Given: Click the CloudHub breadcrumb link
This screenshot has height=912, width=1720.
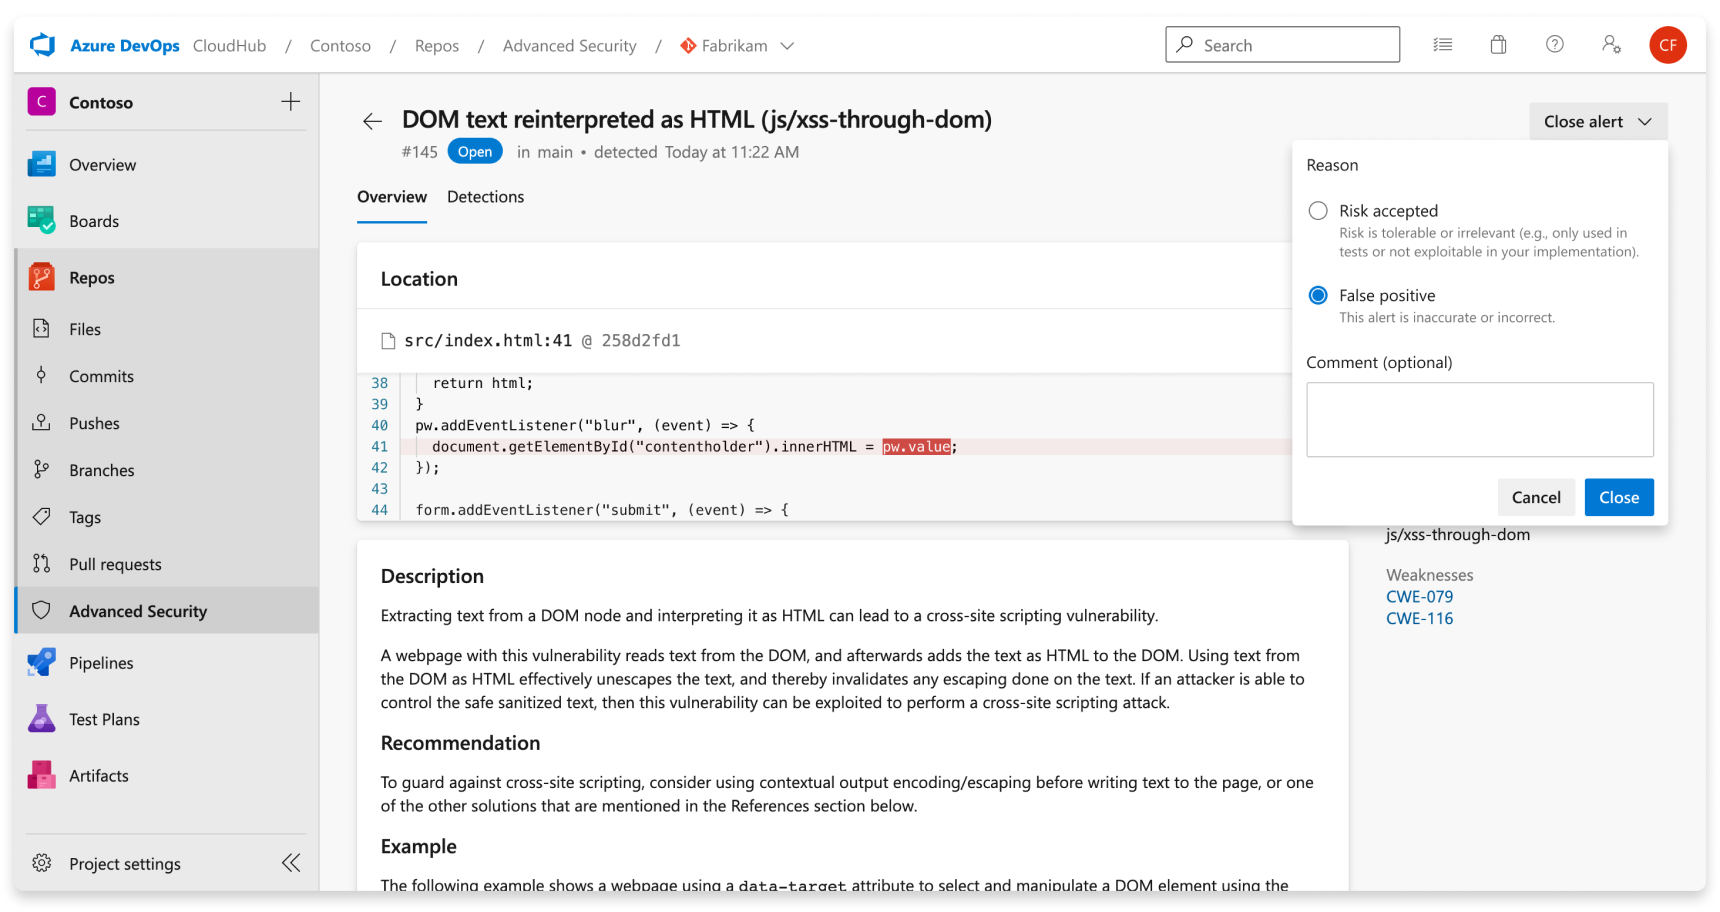Looking at the screenshot, I should tap(229, 46).
